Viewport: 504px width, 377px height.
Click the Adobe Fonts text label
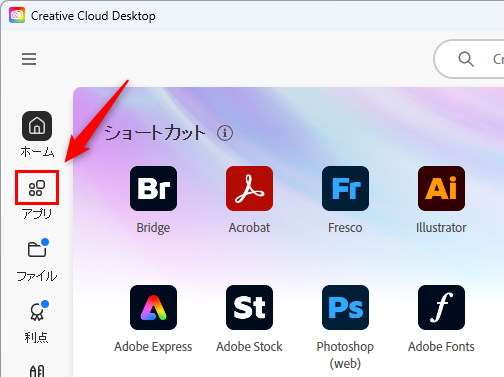point(441,347)
